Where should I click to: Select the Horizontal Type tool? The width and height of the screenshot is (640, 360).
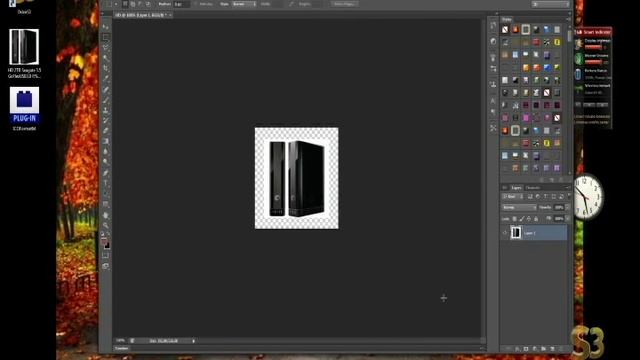(106, 183)
